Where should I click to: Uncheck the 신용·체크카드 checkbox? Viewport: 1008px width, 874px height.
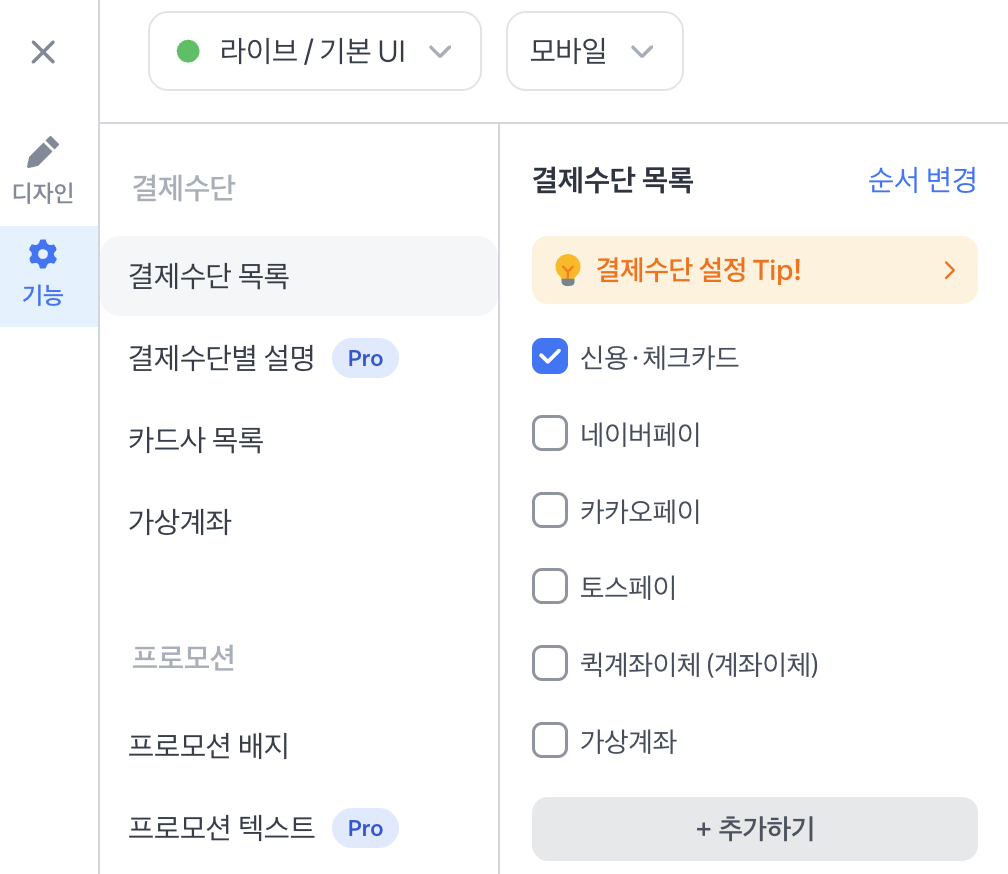[x=550, y=357]
